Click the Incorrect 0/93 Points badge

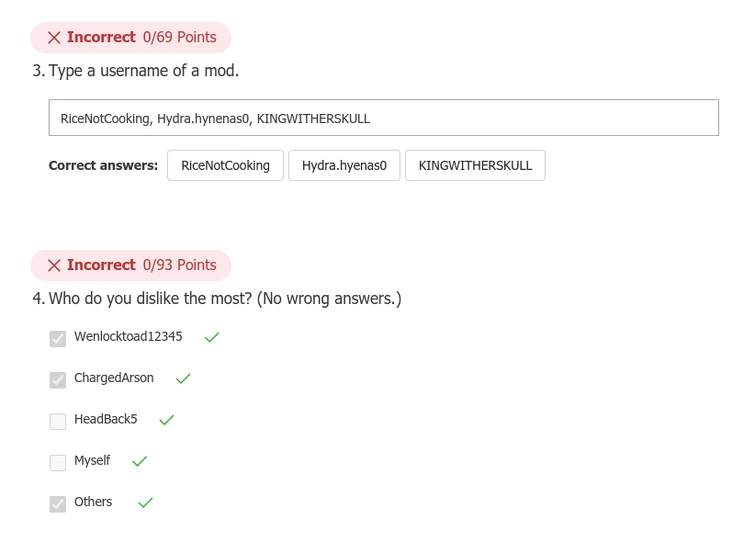131,266
